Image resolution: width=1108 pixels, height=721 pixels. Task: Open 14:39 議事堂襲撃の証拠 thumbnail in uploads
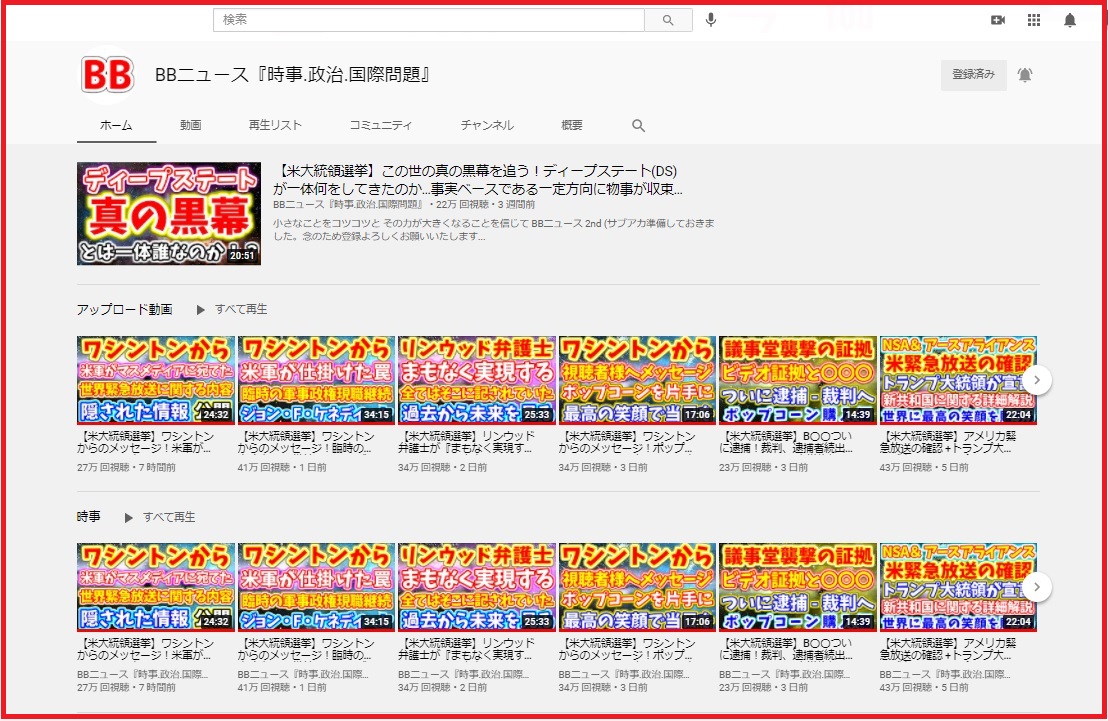[x=798, y=380]
